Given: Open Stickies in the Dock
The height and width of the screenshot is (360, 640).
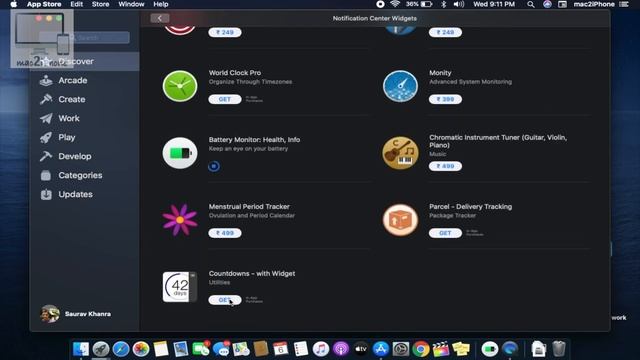Looking at the screenshot, I should (x=461, y=349).
